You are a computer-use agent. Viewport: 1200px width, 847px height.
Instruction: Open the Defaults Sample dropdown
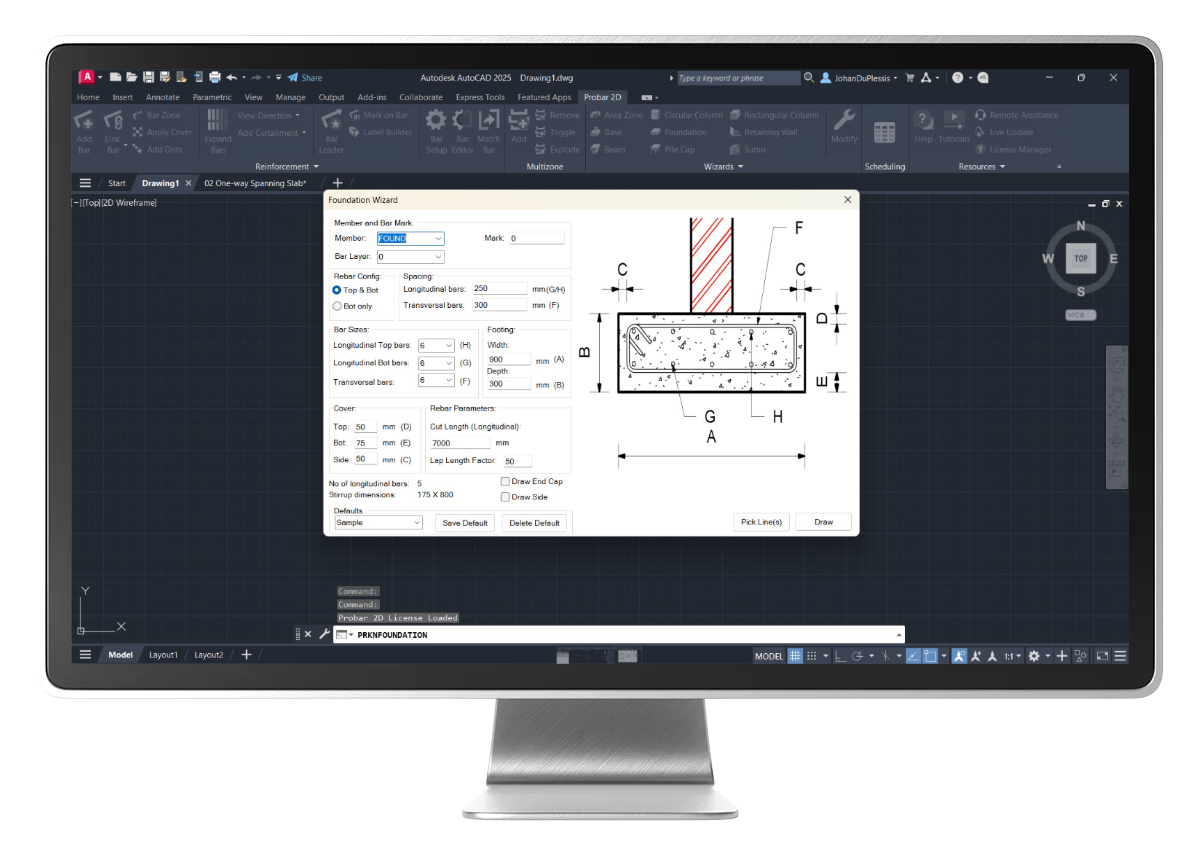point(417,522)
